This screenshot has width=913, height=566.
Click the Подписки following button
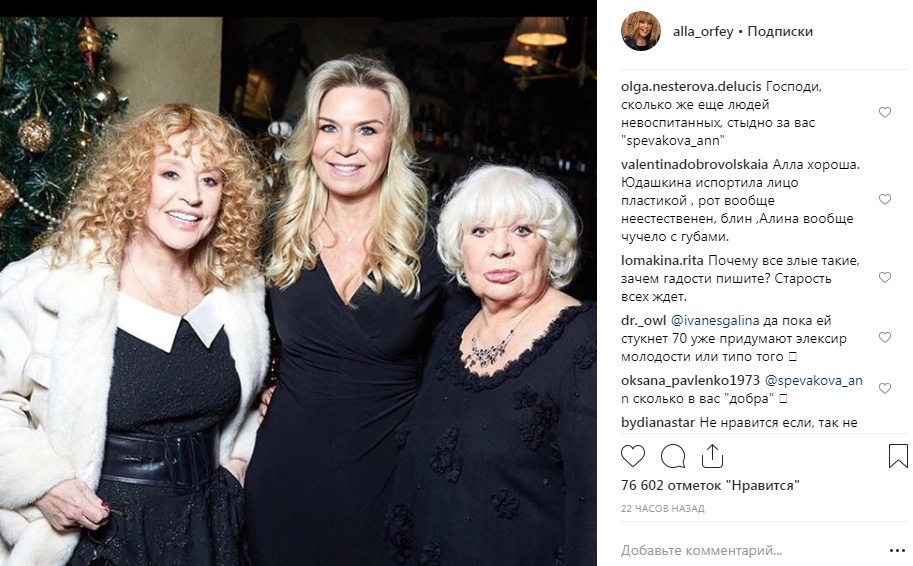tap(780, 31)
